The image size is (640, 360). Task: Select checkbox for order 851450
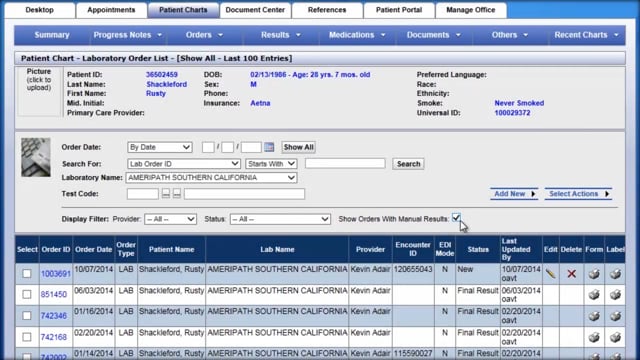[x=27, y=294]
